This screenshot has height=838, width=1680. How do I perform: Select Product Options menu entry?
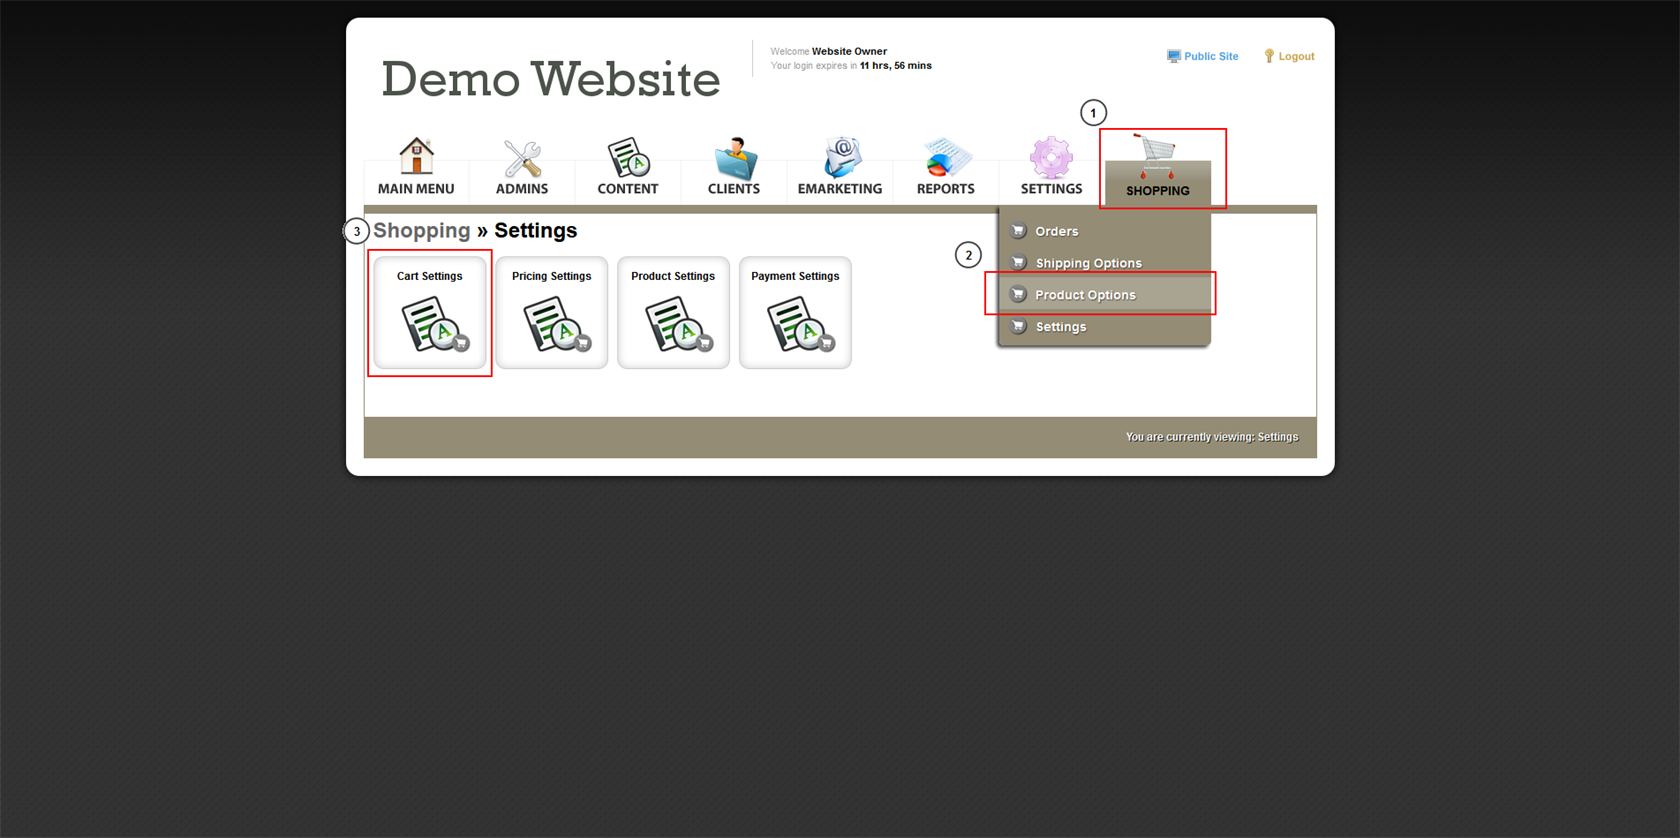click(x=1085, y=295)
